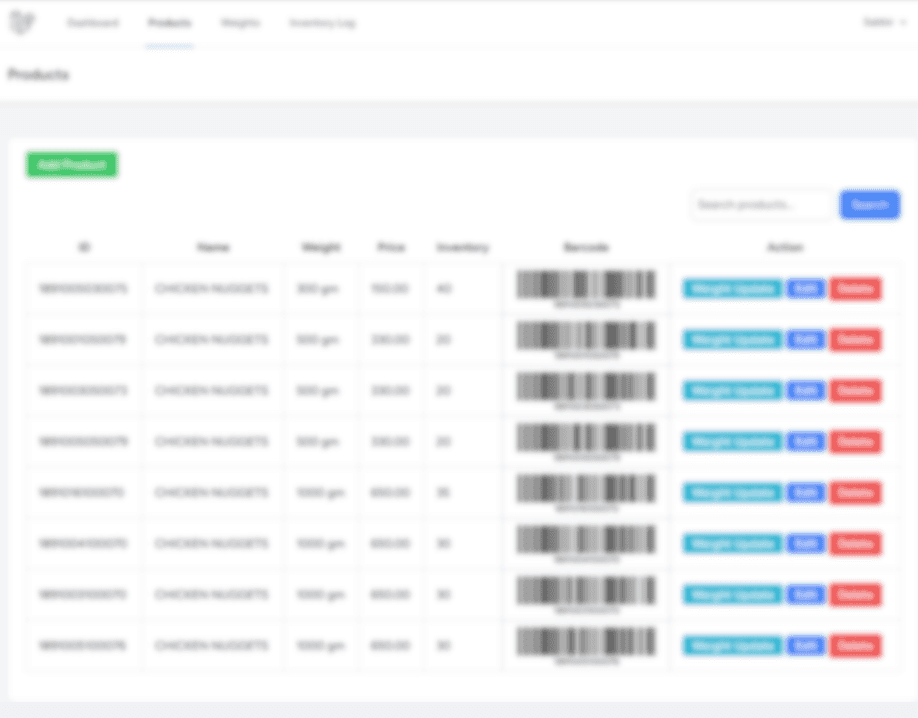
Task: Edit the 300 gm Chicken Nuggets product
Action: (x=806, y=289)
